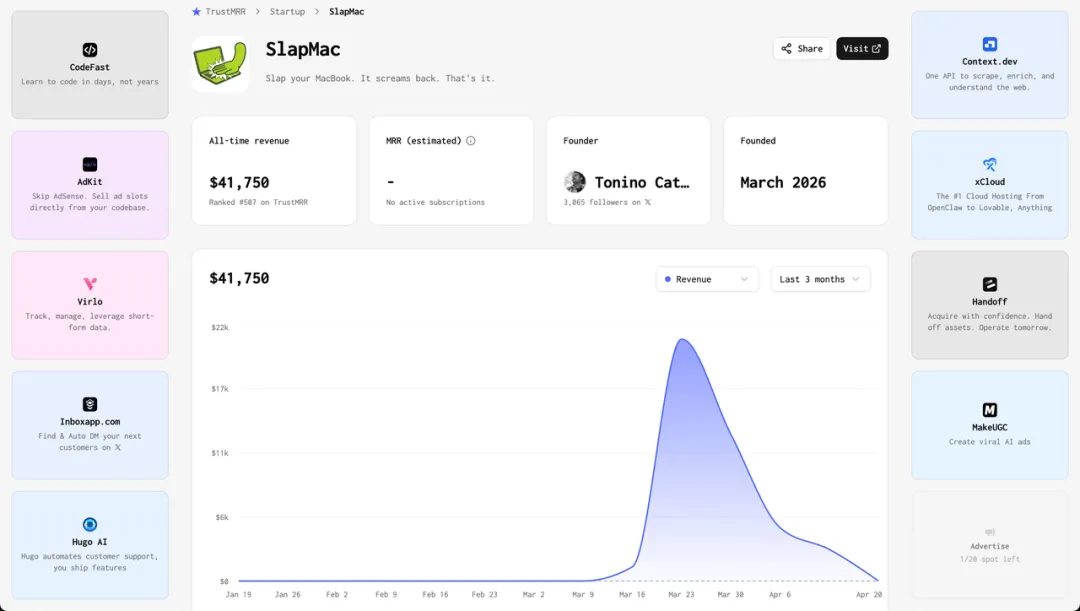Open the Inboxapp.com icon

tap(90, 404)
